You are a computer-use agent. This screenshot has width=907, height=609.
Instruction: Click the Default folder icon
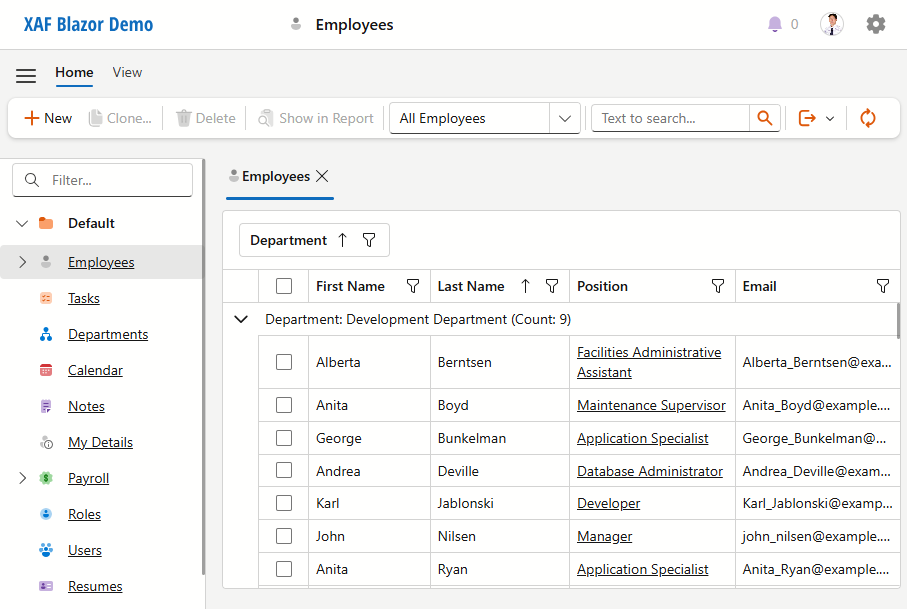[46, 223]
